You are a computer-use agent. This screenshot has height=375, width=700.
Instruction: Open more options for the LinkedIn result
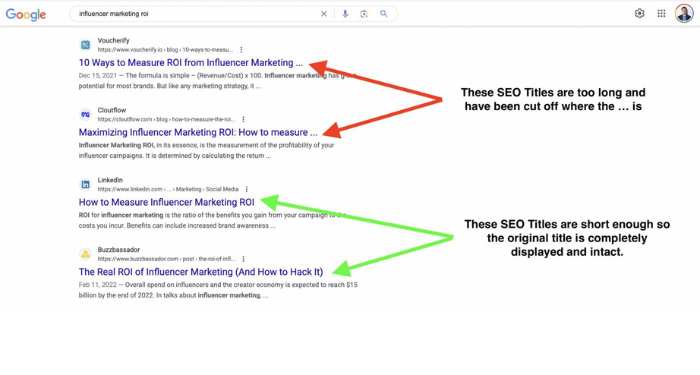coord(247,189)
